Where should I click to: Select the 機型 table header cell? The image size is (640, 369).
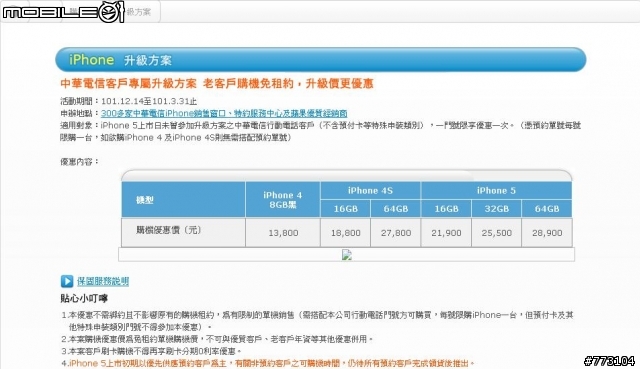(183, 200)
